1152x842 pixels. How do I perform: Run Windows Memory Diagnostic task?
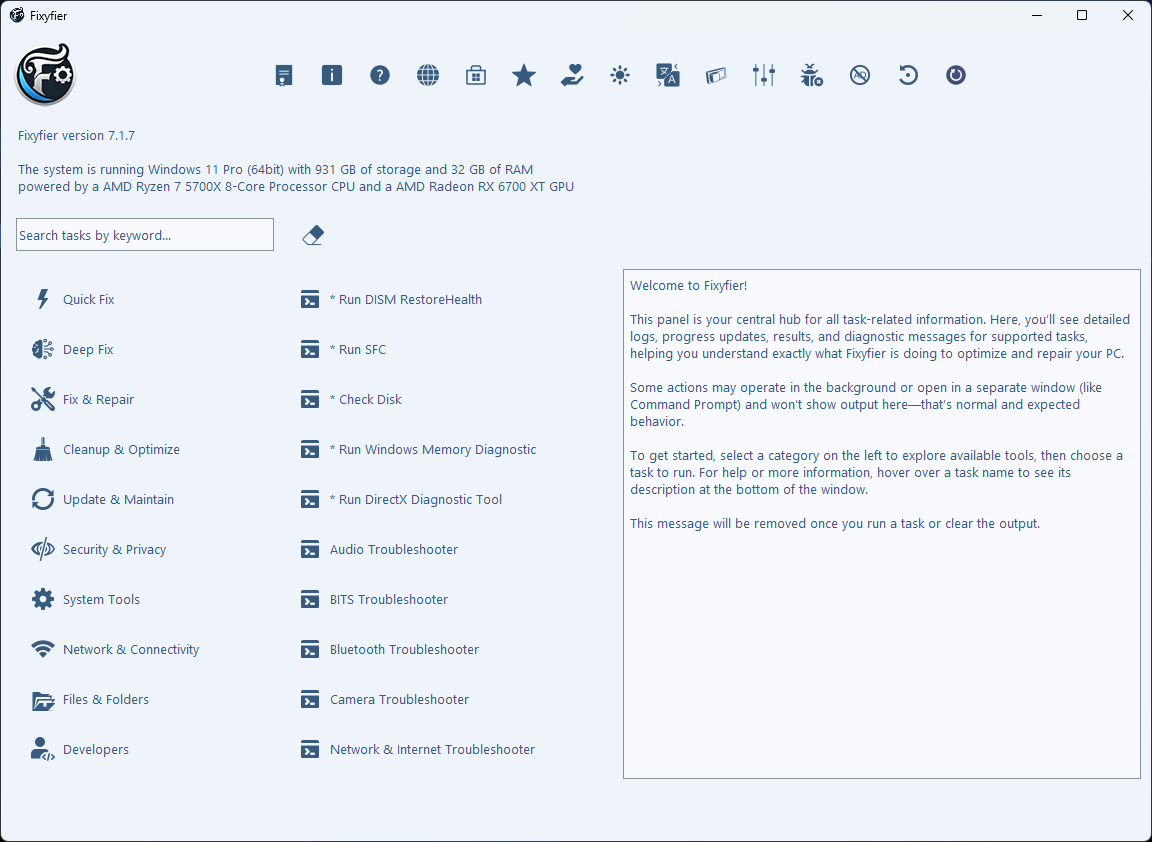pos(432,449)
